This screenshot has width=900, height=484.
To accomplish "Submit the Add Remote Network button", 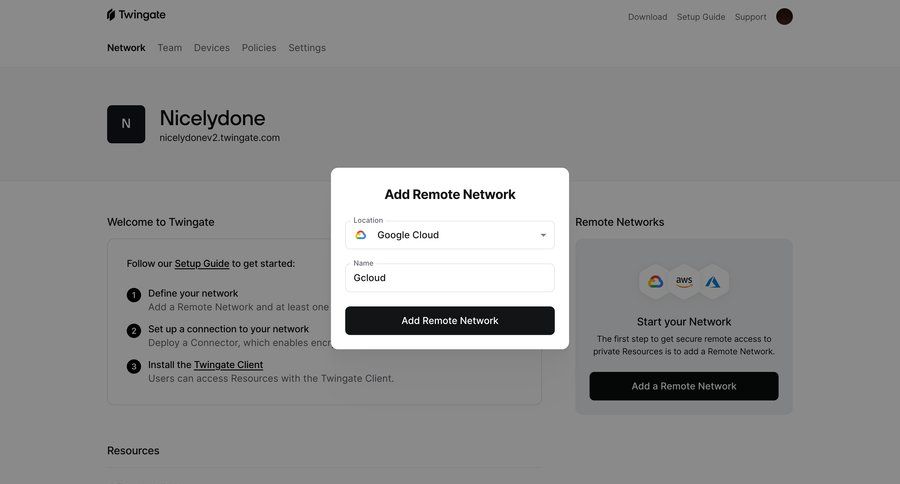I will tap(450, 320).
